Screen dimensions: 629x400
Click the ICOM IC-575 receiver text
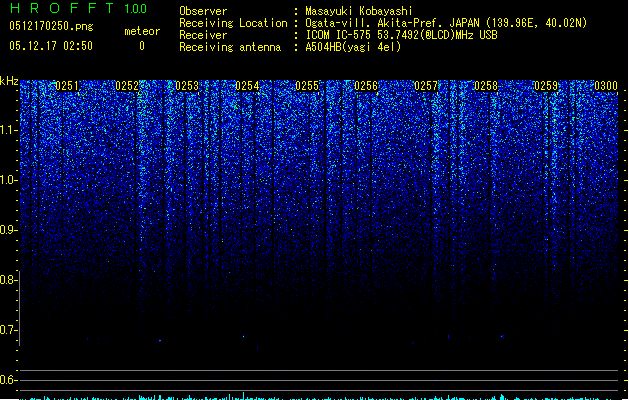[401, 35]
